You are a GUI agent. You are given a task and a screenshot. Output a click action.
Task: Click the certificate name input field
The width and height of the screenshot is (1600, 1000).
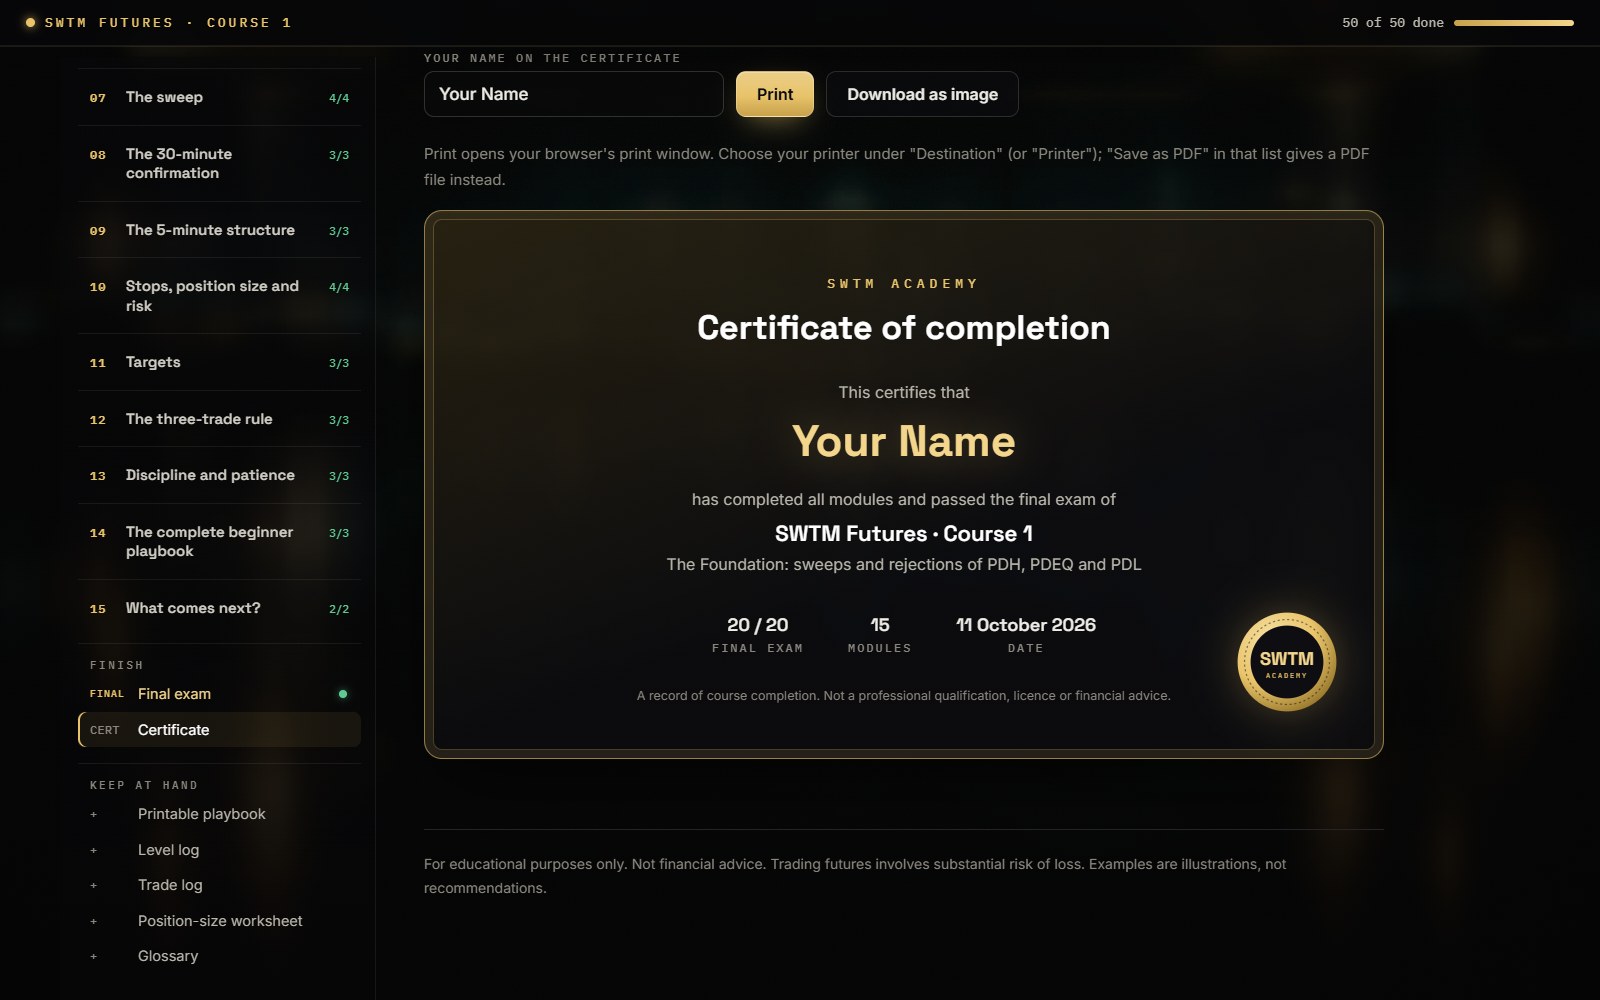573,94
